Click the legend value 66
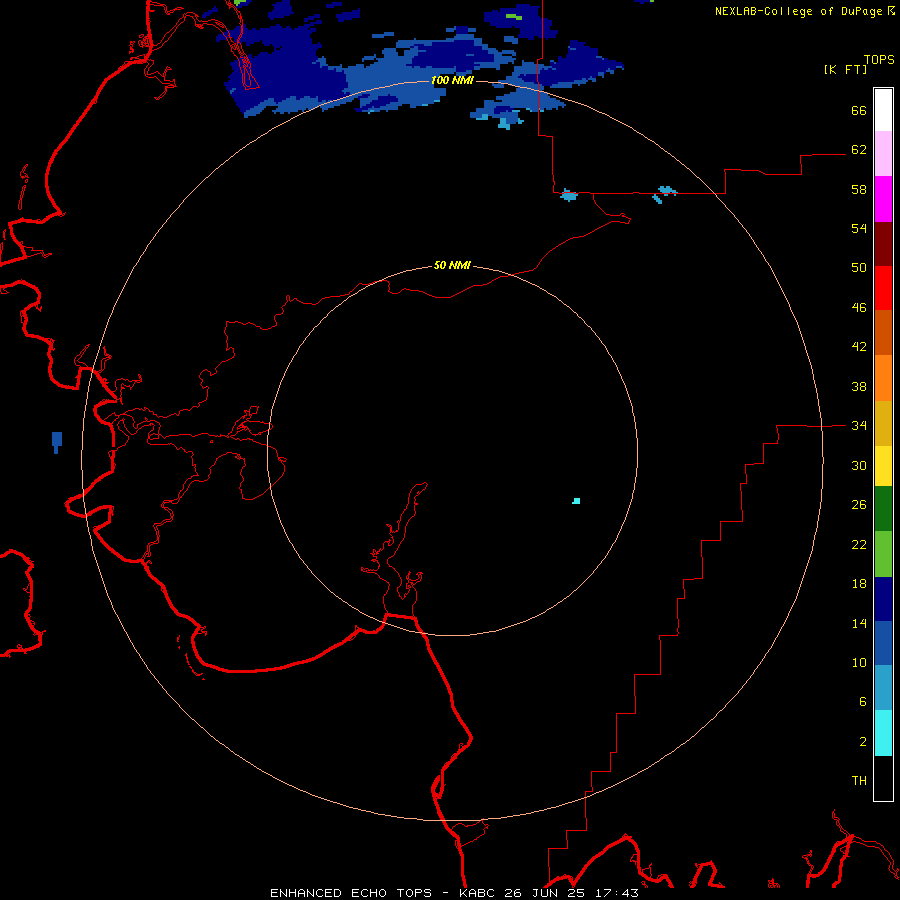This screenshot has width=900, height=900. [x=859, y=110]
